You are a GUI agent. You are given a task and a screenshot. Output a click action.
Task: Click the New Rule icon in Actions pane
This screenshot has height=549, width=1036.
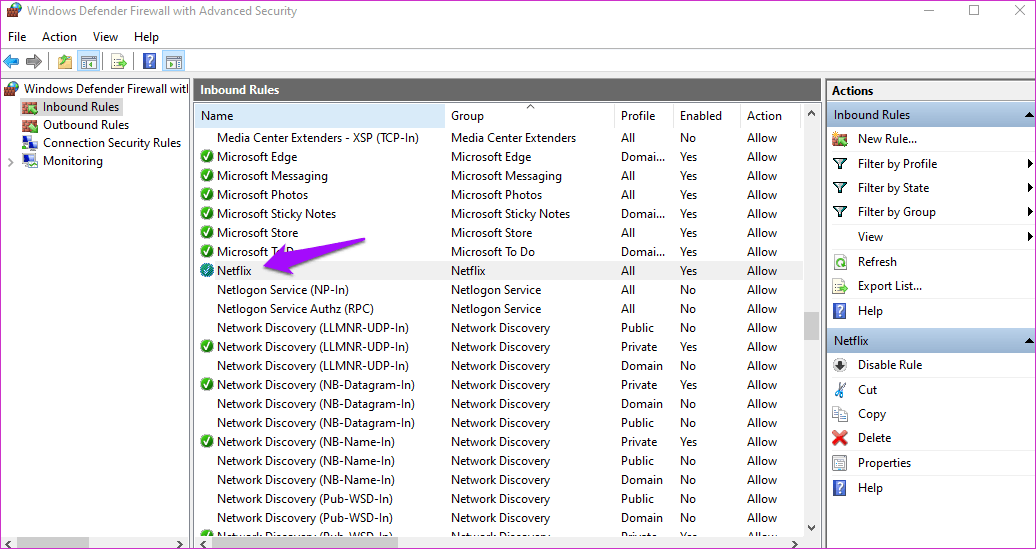click(x=840, y=139)
